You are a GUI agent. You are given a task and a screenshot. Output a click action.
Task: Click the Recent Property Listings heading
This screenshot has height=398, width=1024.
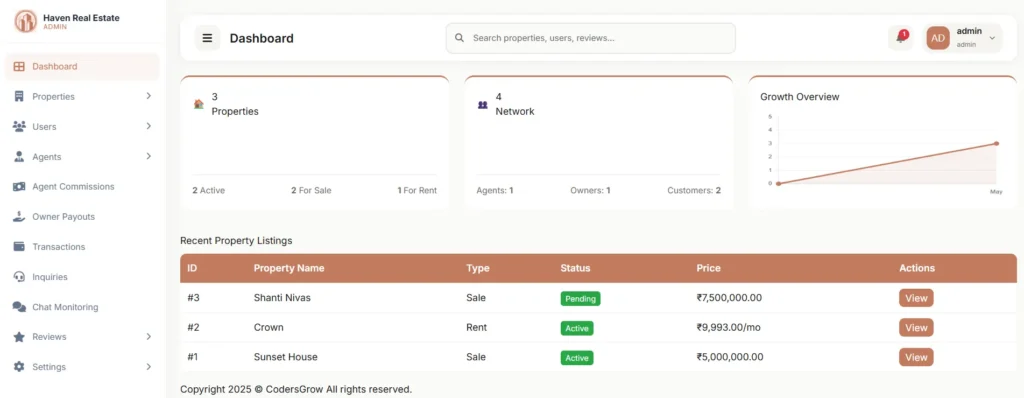point(236,240)
